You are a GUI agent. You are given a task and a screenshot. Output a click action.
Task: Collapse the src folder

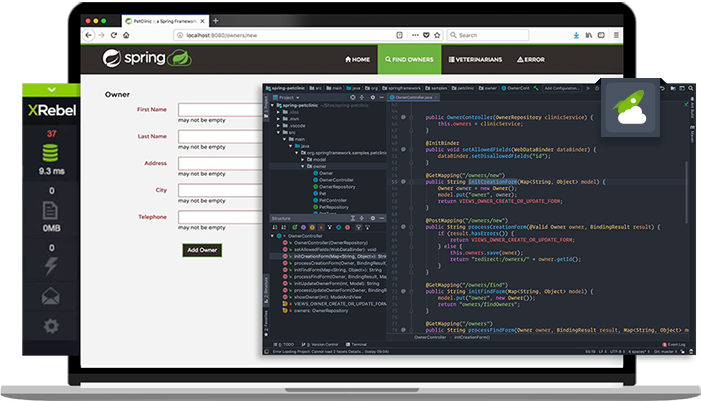pos(278,132)
